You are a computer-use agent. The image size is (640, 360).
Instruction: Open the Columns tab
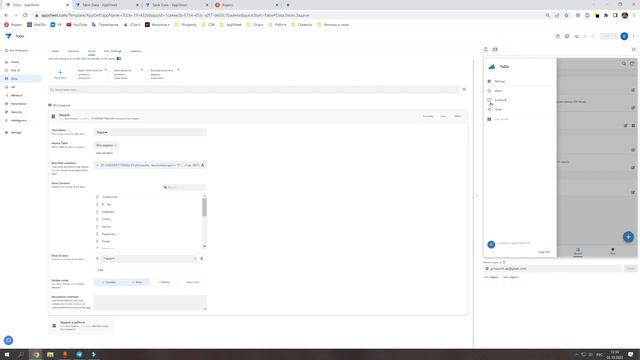(73, 51)
